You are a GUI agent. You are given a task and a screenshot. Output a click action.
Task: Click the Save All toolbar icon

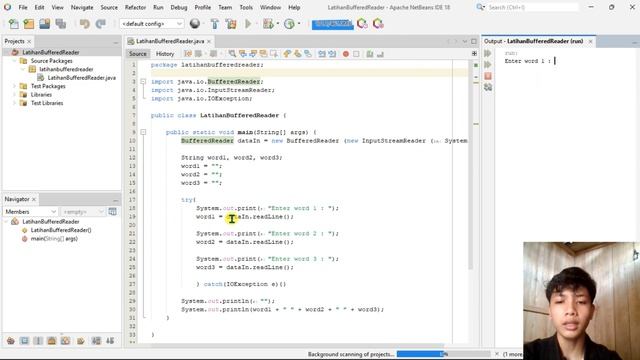pyautogui.click(x=61, y=24)
